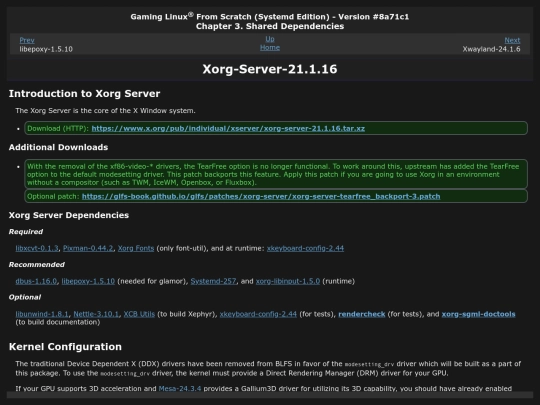Click the Chapter 3. Shared Dependencies title
The height and width of the screenshot is (405, 540).
270,27
